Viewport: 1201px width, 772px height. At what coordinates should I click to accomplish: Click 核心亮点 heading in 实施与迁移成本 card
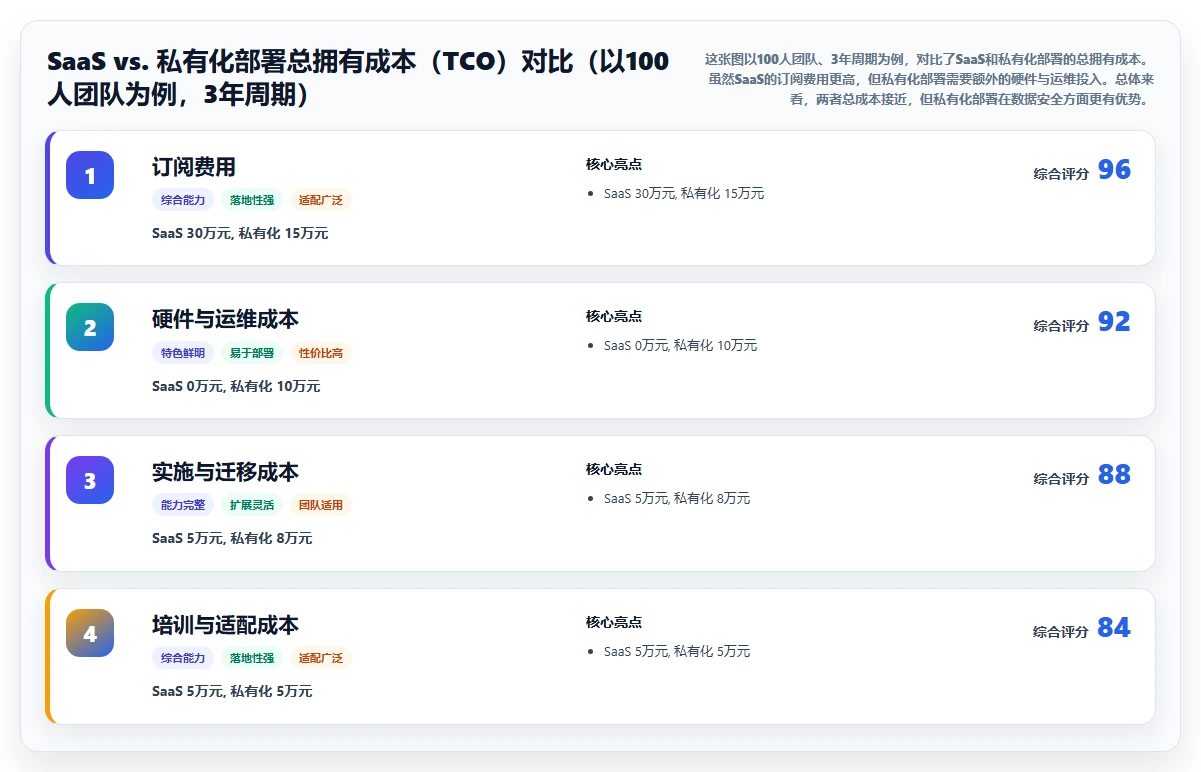(614, 469)
